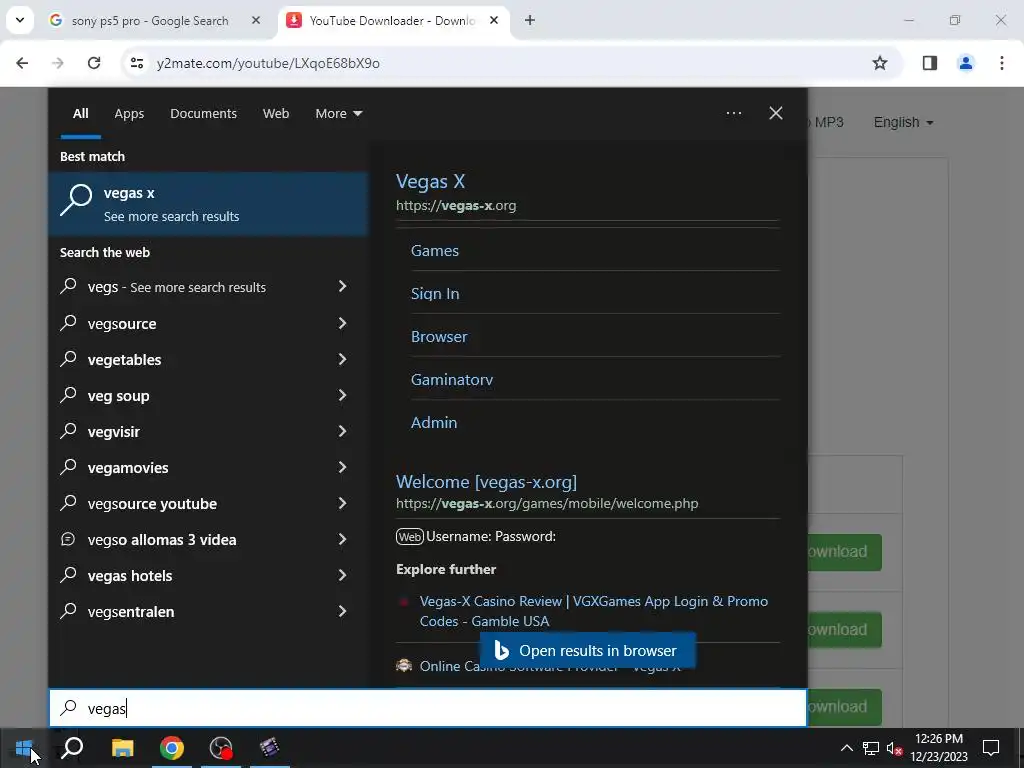Expand the veg soup suggestion chevron
This screenshot has width=1024, height=768.
pyautogui.click(x=342, y=394)
